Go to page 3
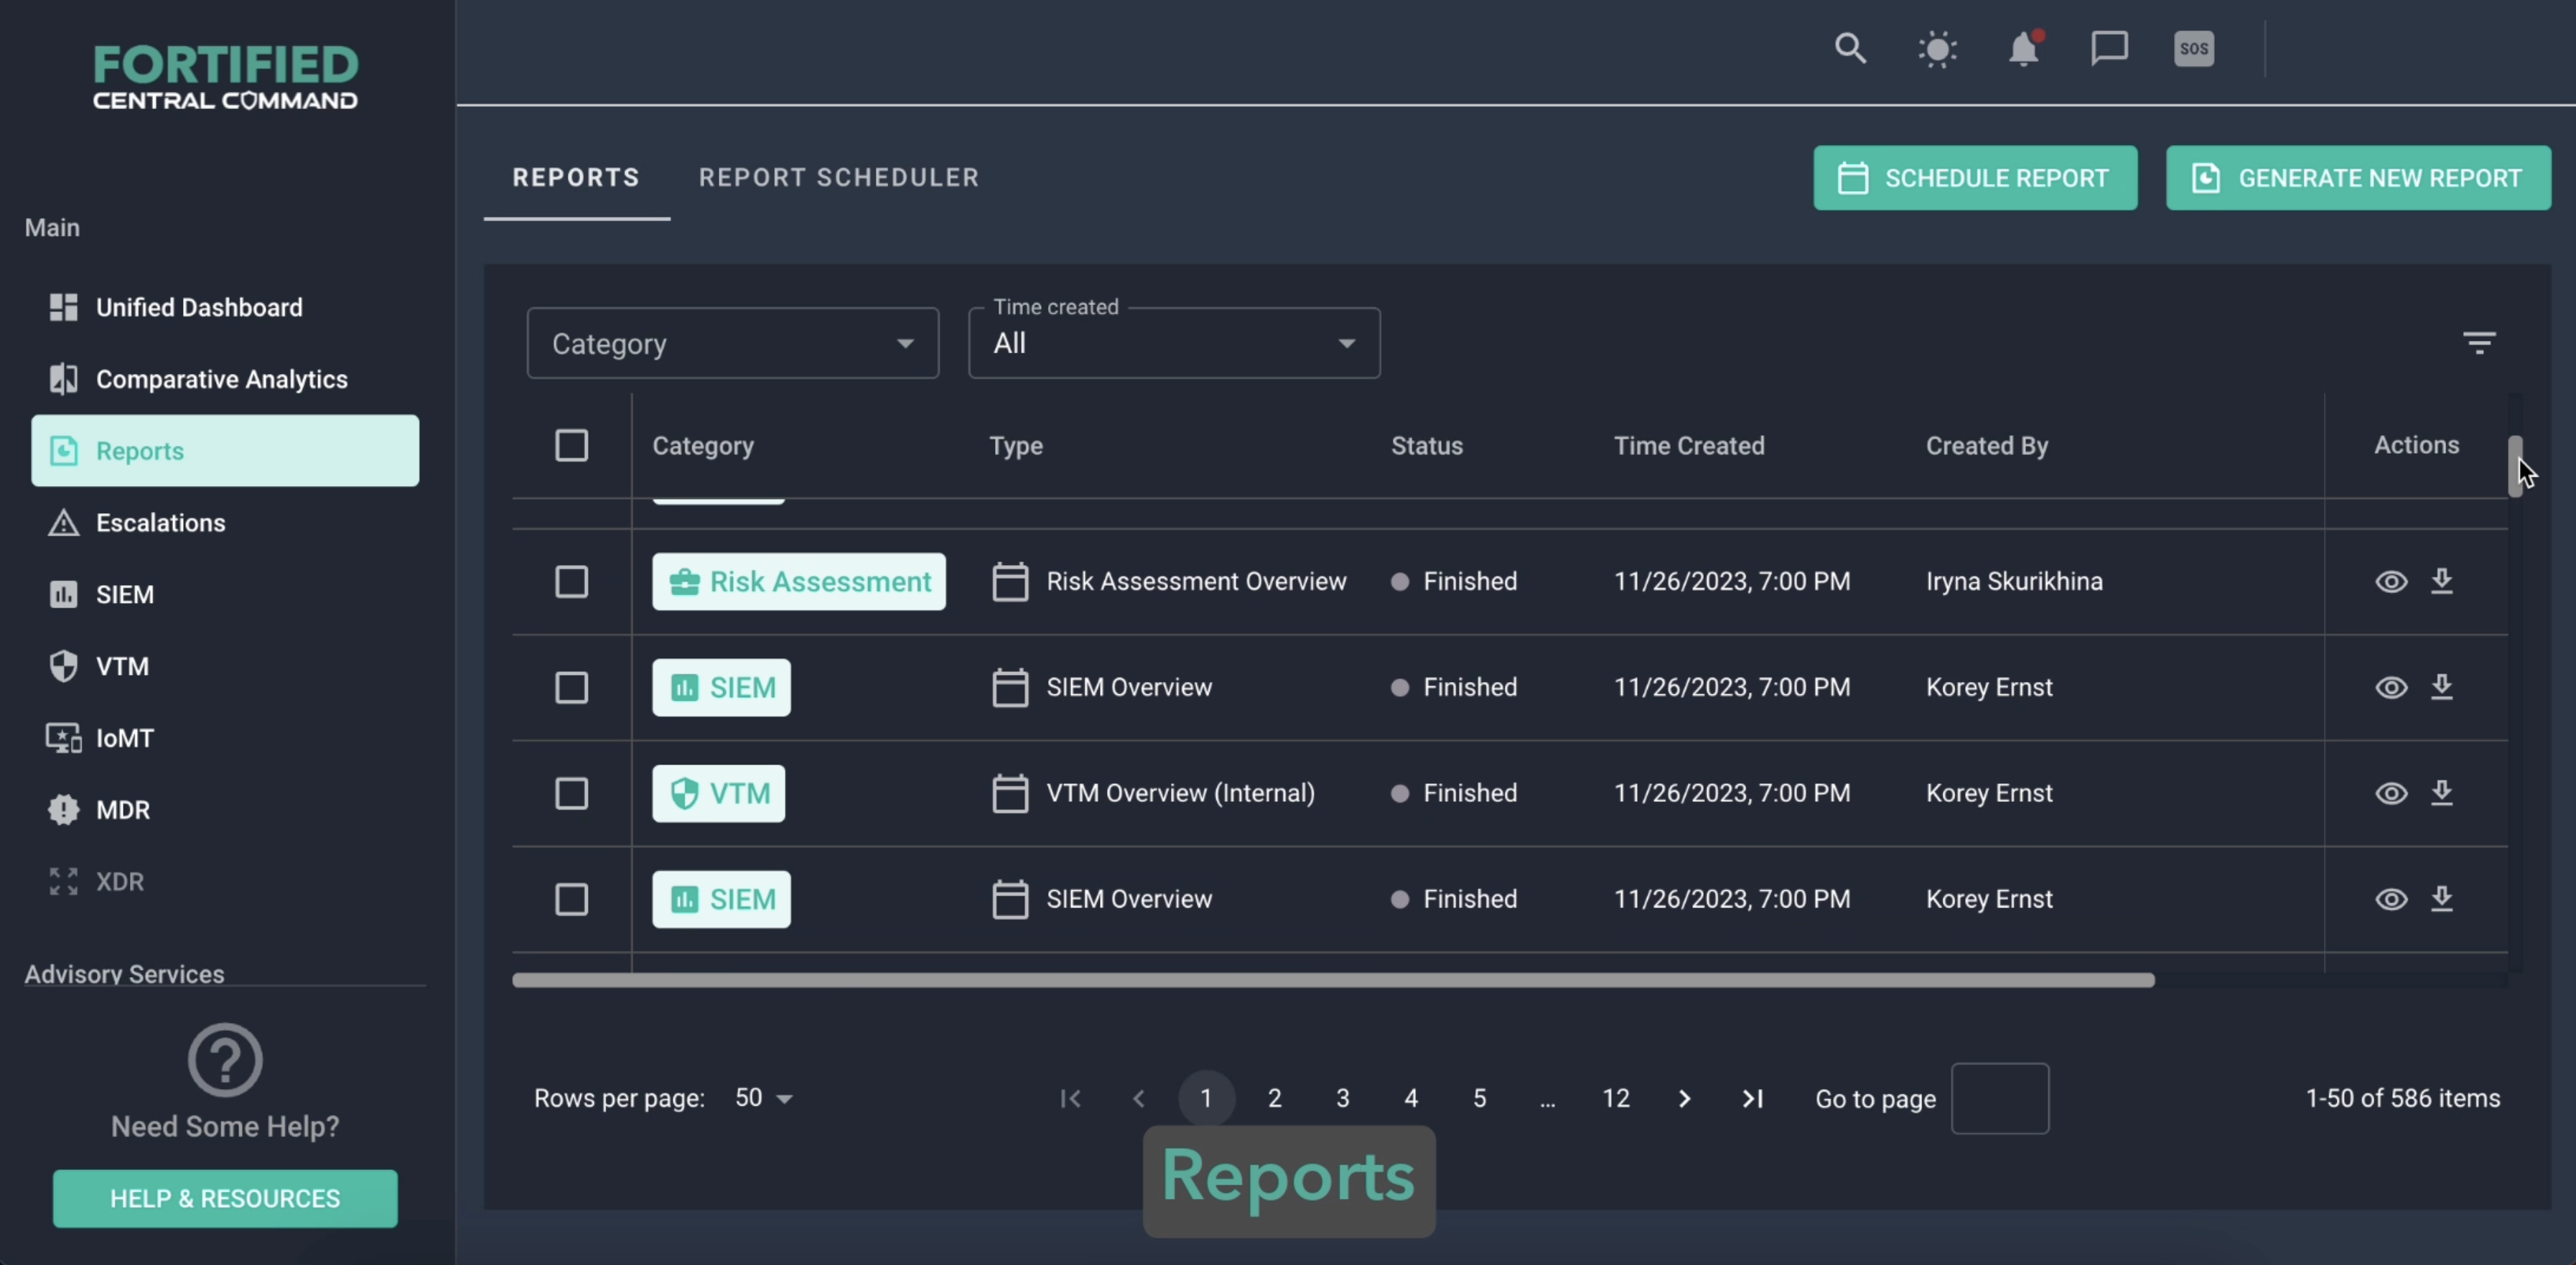 coord(1343,1099)
